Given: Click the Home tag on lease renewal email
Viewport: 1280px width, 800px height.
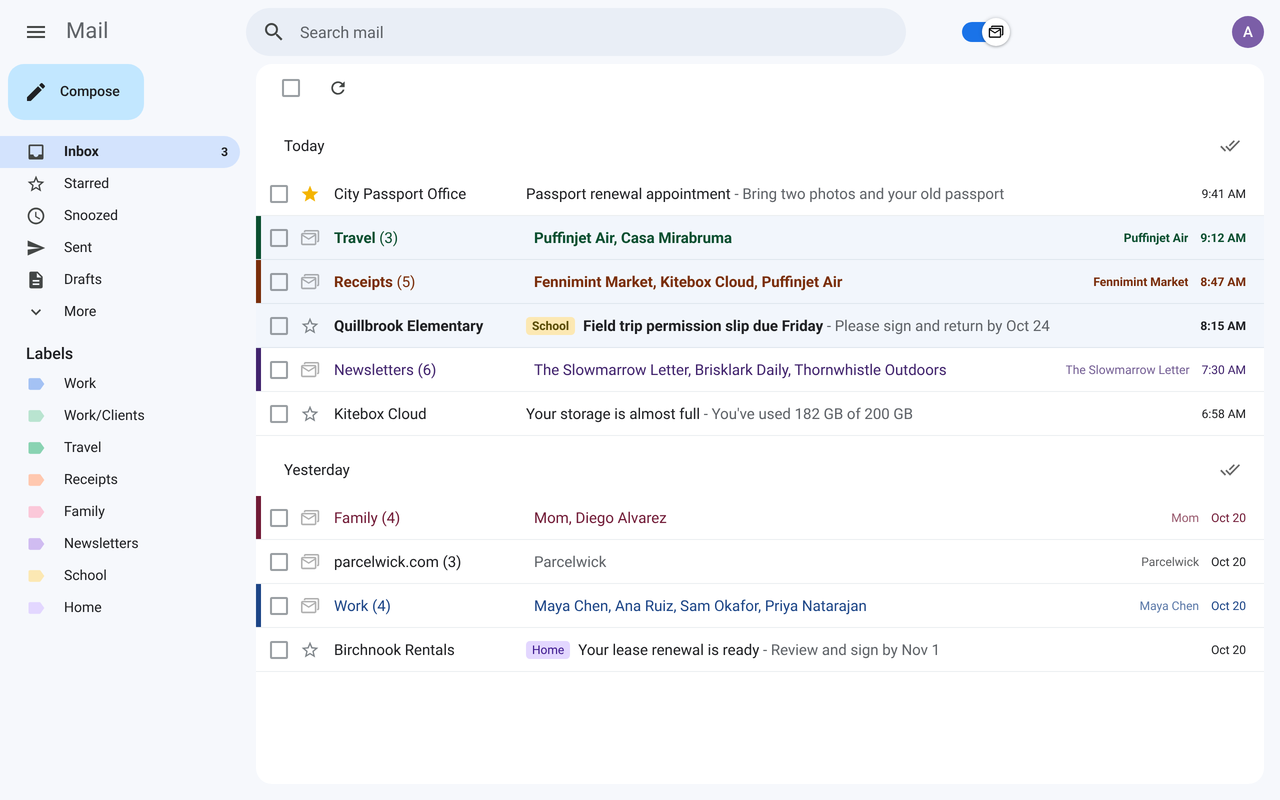Looking at the screenshot, I should click(x=548, y=650).
